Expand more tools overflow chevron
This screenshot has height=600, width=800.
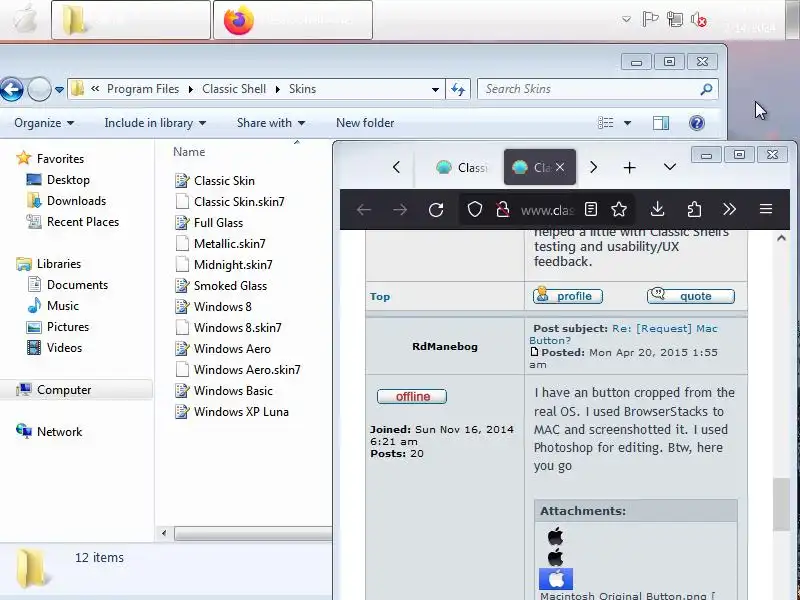[730, 209]
